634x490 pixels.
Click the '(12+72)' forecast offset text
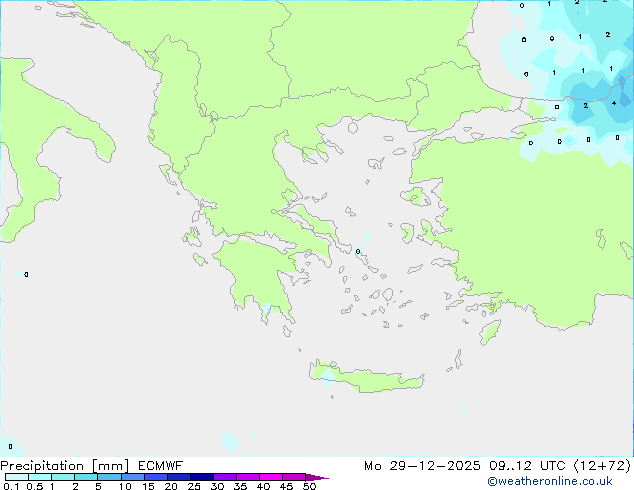tap(602, 466)
